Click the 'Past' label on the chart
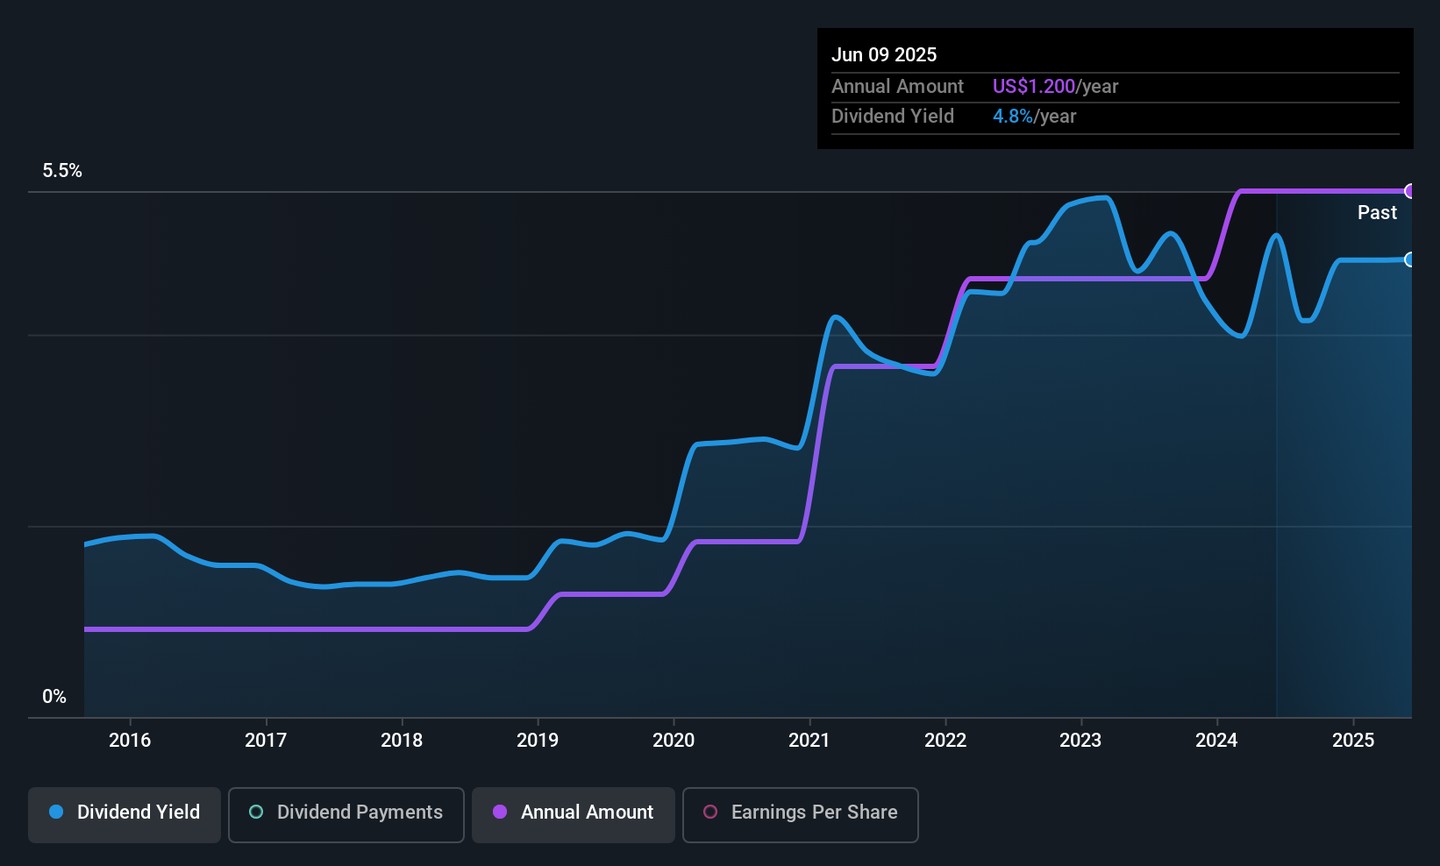1440x866 pixels. (1377, 213)
